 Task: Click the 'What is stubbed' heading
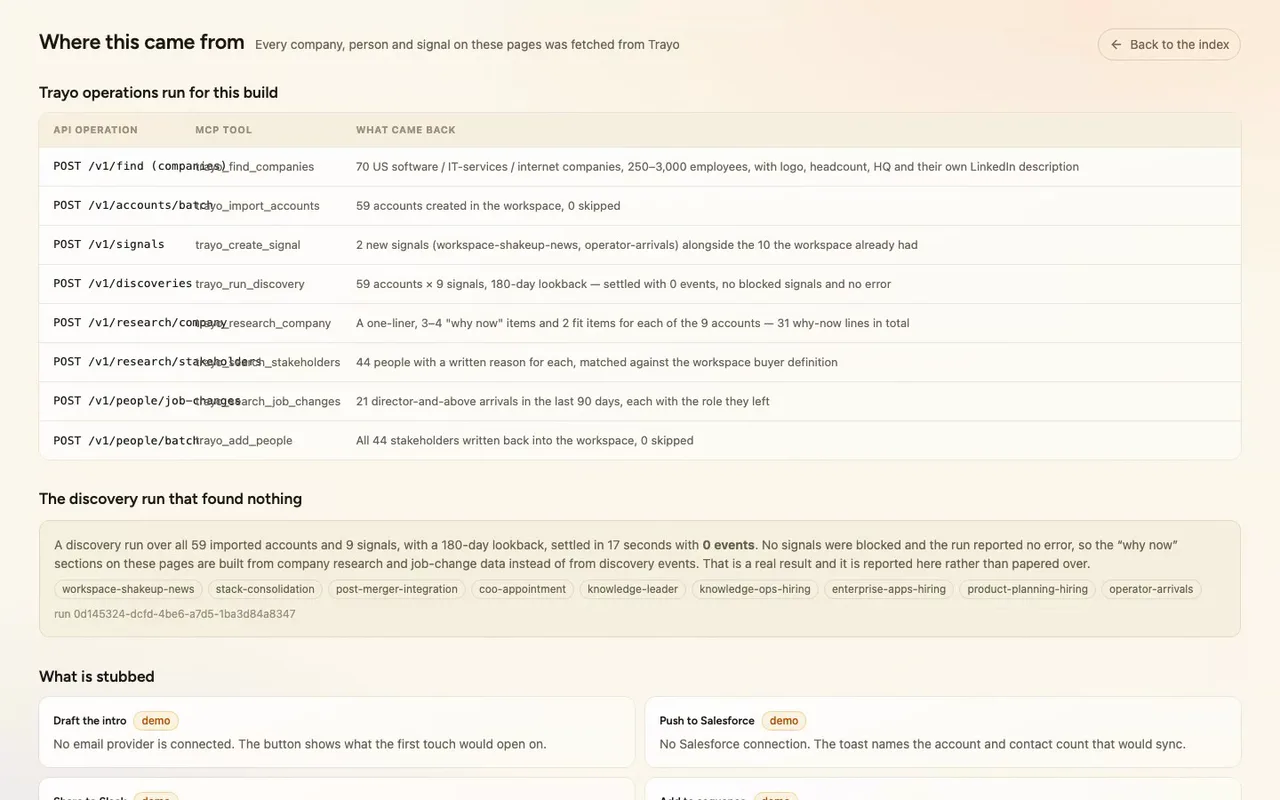click(x=97, y=676)
